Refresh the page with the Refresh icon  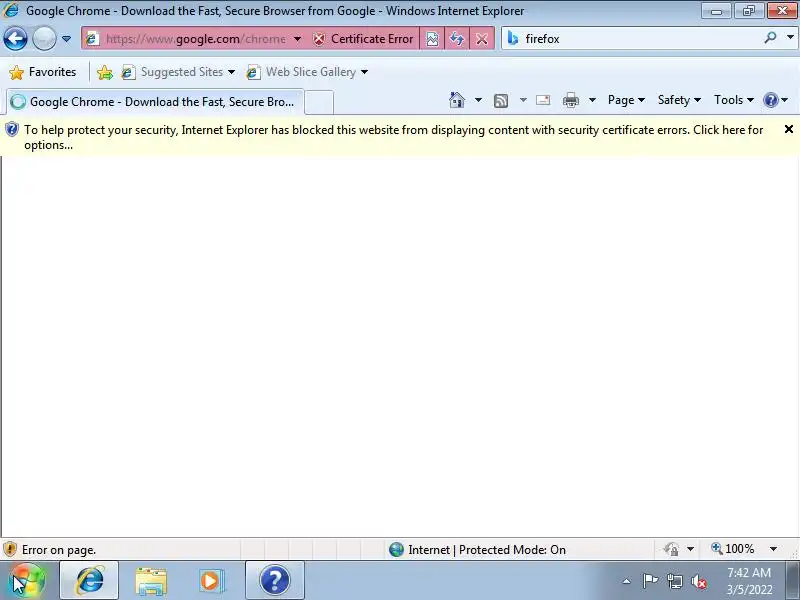coord(457,39)
